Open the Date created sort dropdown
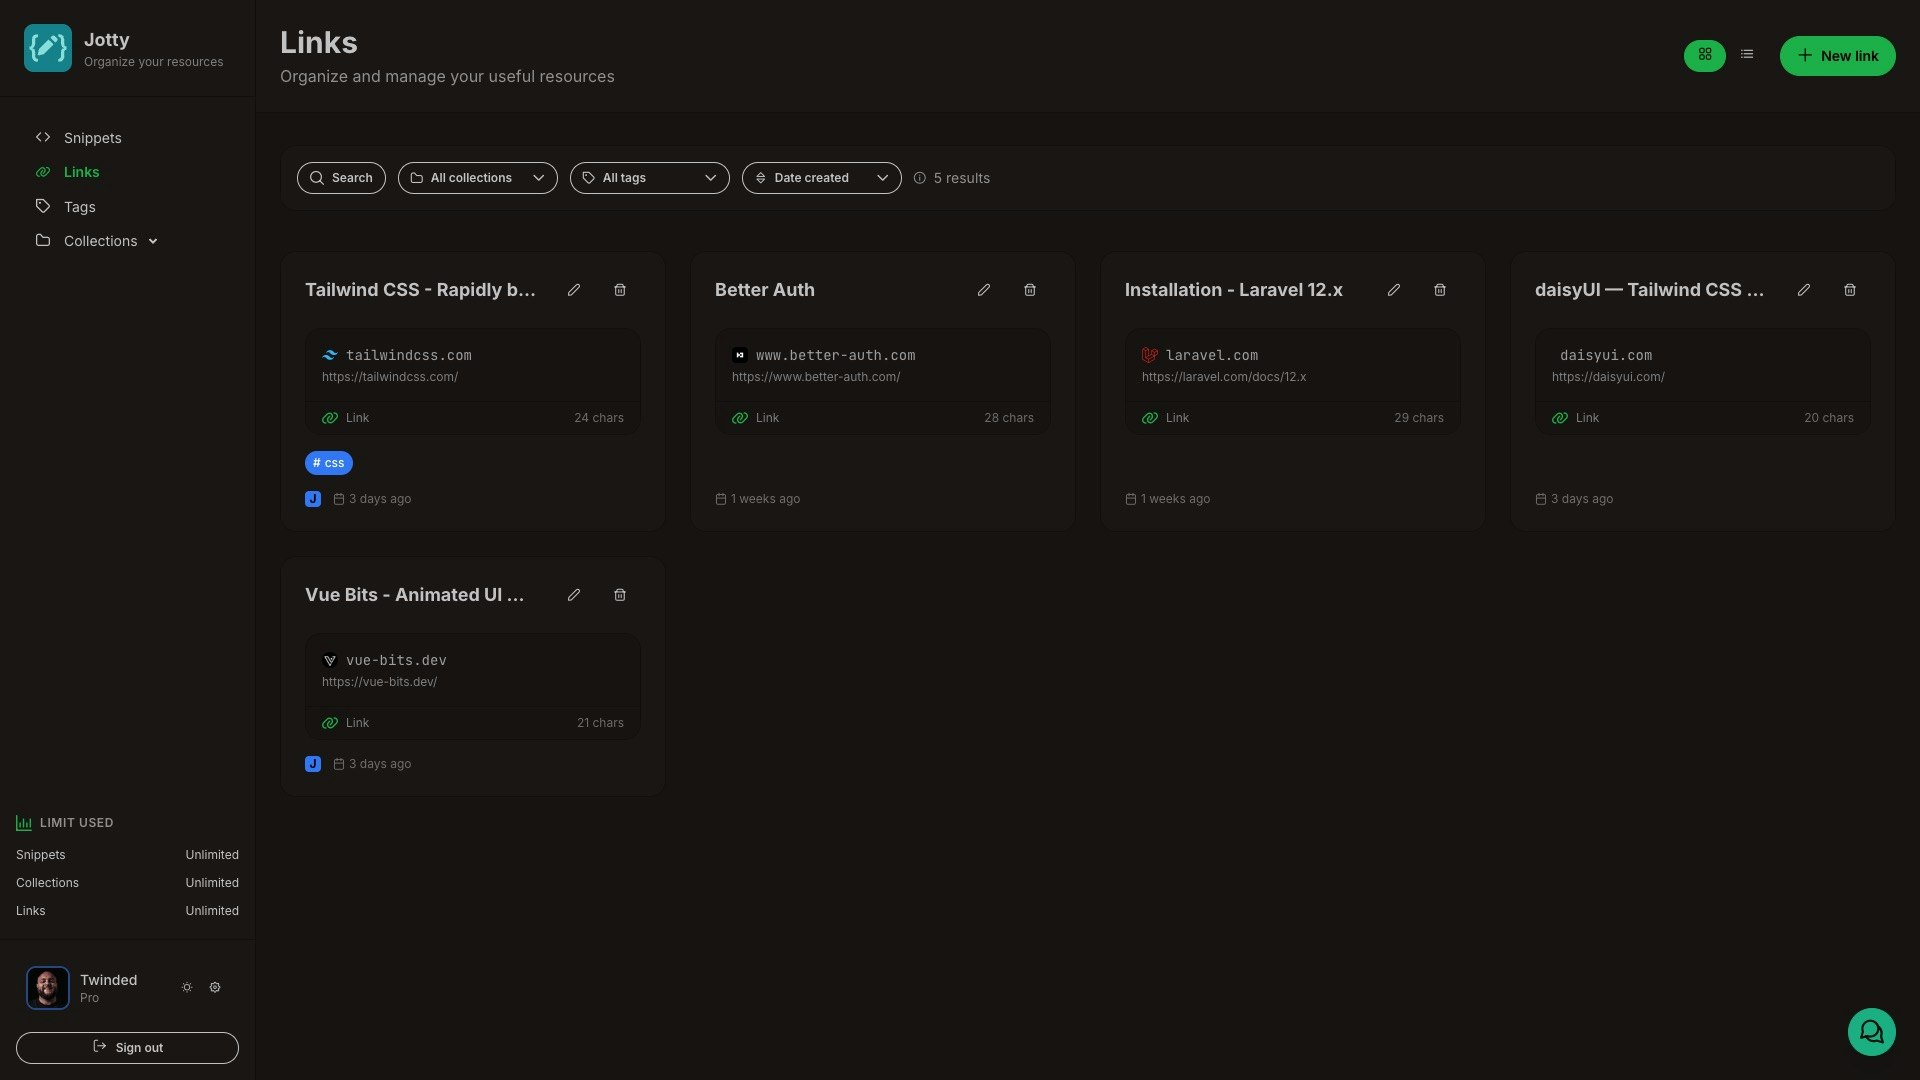The width and height of the screenshot is (1920, 1080). 822,178
